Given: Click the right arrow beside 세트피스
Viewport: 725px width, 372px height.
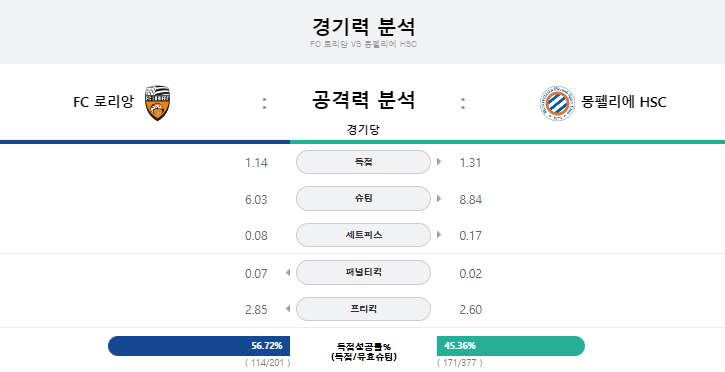Looking at the screenshot, I should click(439, 235).
